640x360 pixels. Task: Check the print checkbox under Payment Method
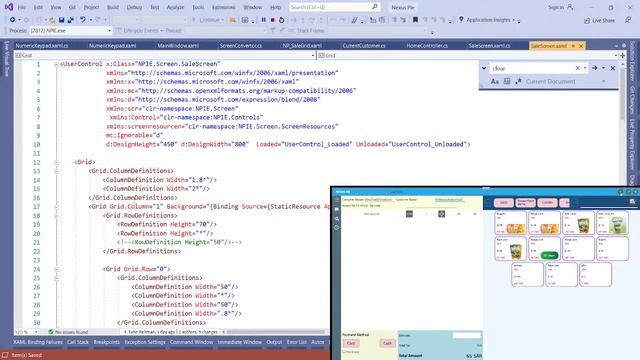tap(344, 352)
